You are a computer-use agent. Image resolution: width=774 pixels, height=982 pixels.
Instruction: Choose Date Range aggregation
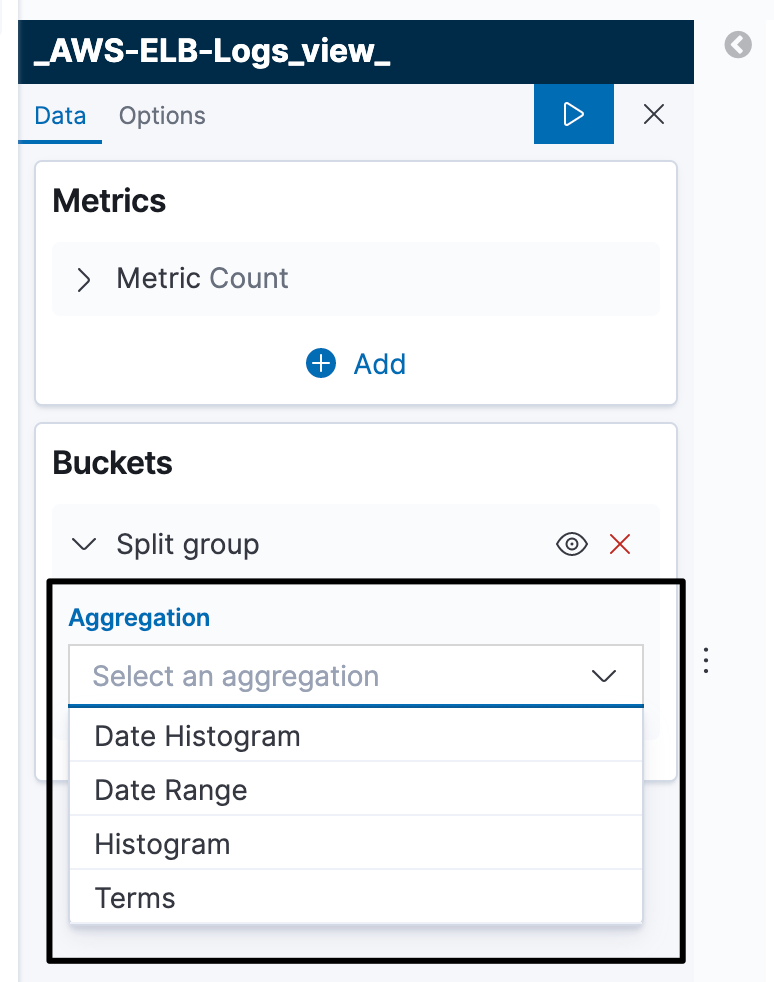click(356, 790)
